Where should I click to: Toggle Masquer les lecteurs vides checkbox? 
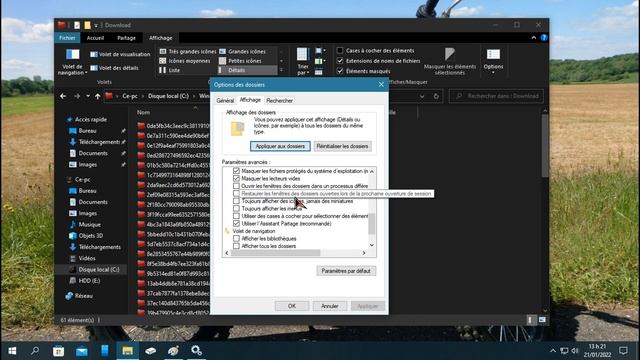point(236,178)
